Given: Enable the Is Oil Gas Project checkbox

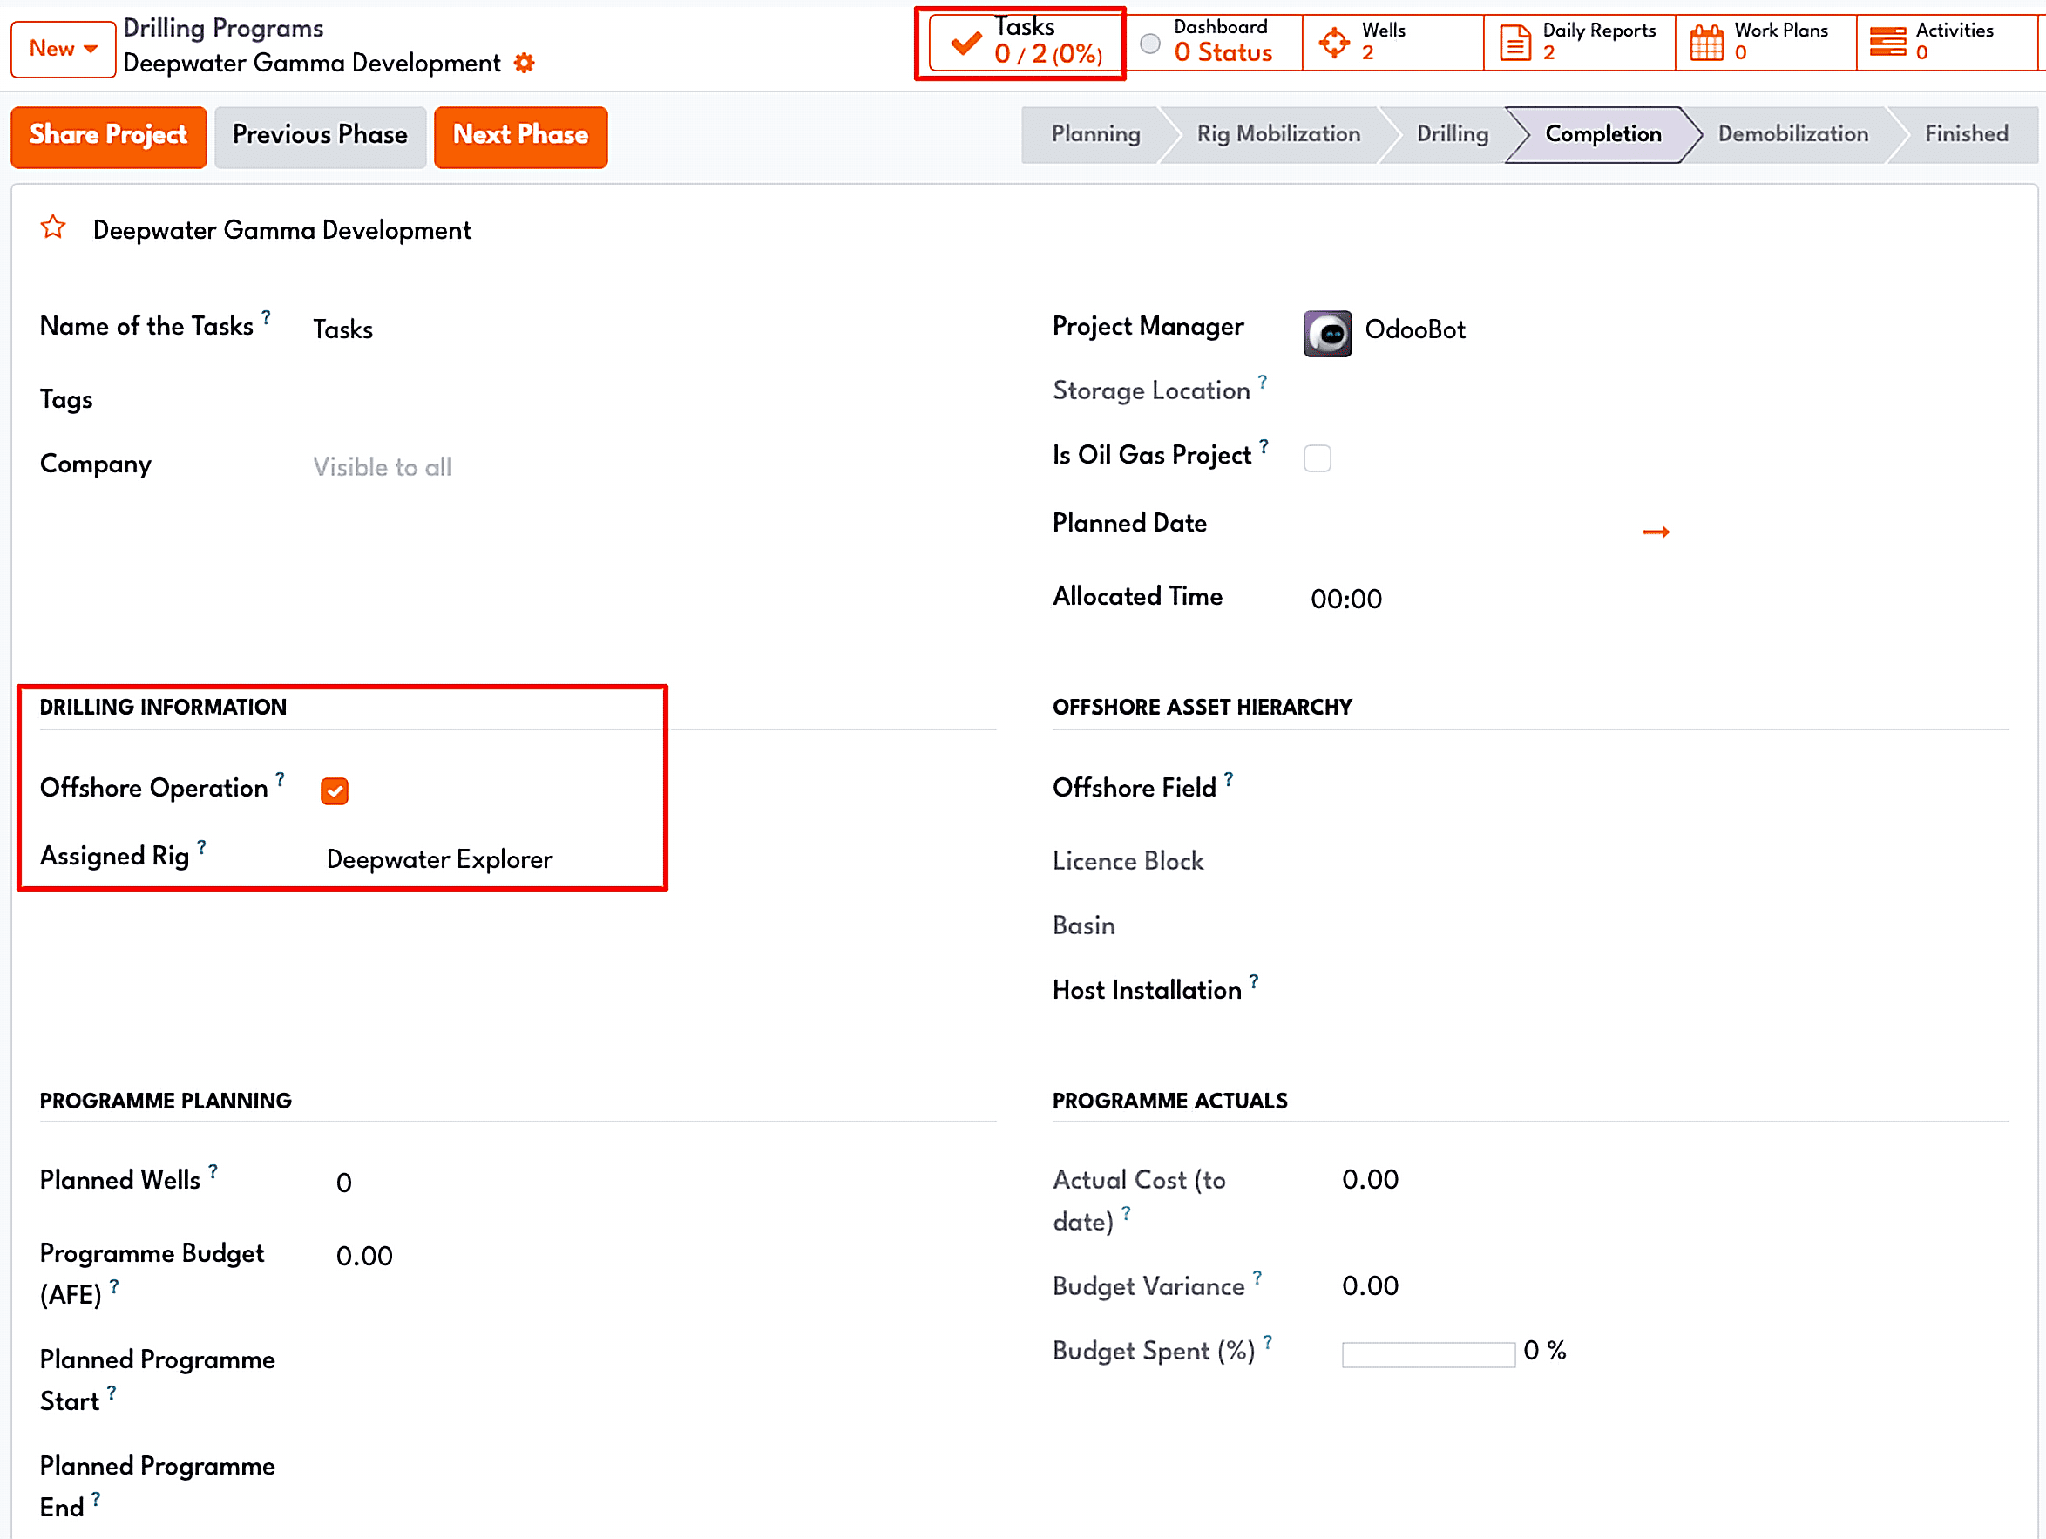Looking at the screenshot, I should (1317, 458).
